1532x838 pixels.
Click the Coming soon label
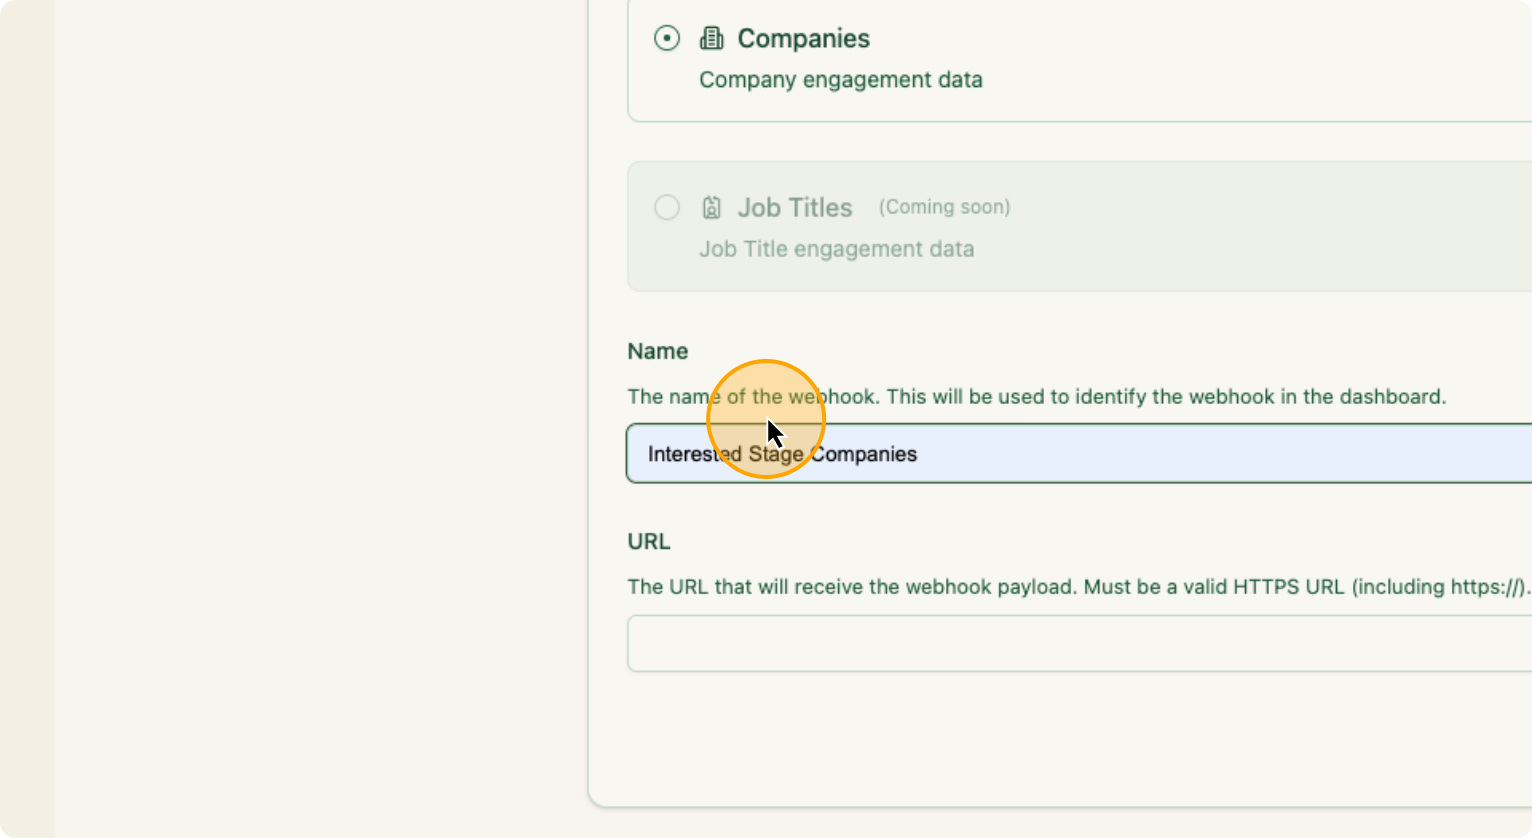coord(943,207)
